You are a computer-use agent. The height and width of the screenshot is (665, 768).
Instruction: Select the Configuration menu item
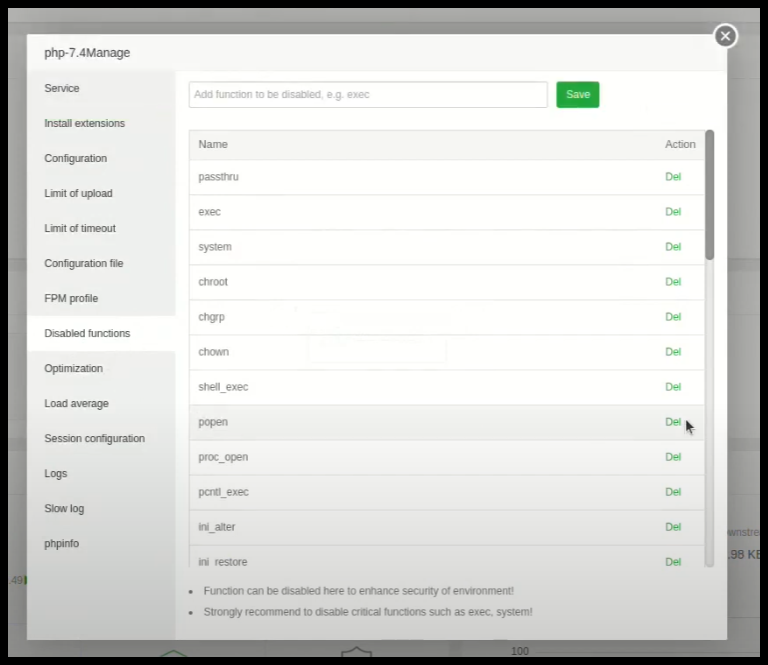coord(76,158)
